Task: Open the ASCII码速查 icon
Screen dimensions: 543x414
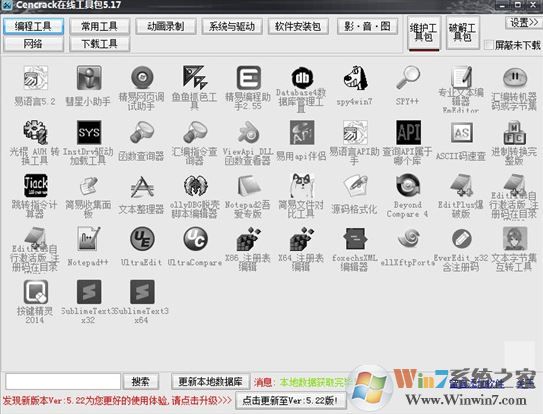Action: (x=462, y=132)
